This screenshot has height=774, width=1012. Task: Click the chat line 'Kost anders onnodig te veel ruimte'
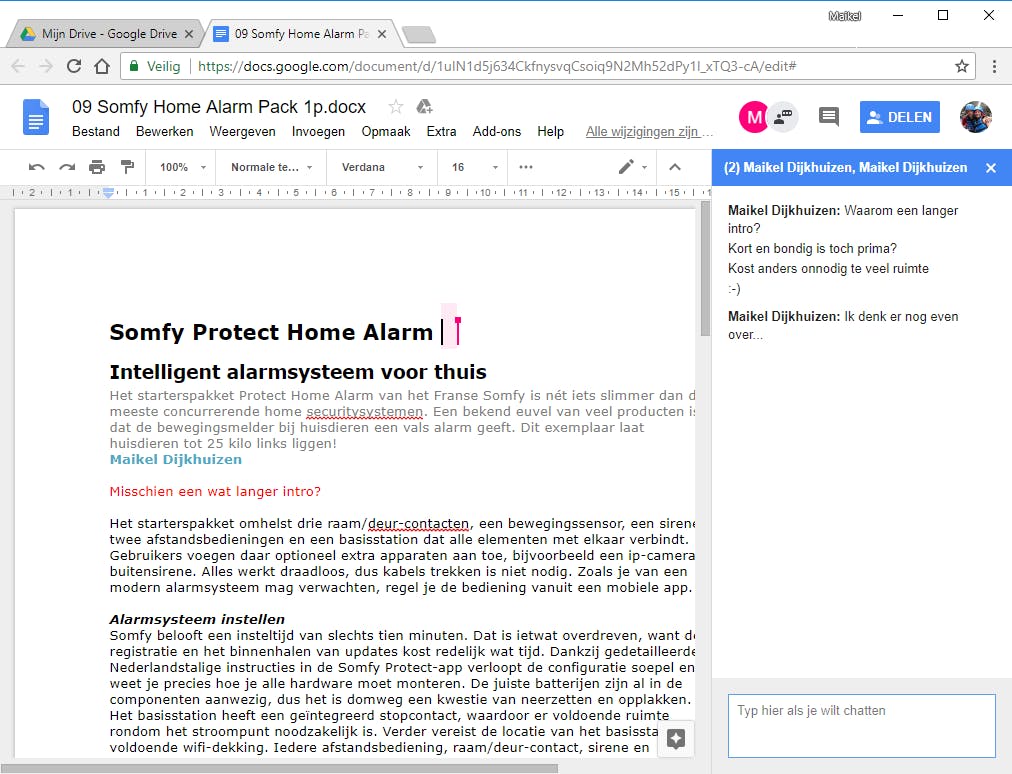pos(828,269)
